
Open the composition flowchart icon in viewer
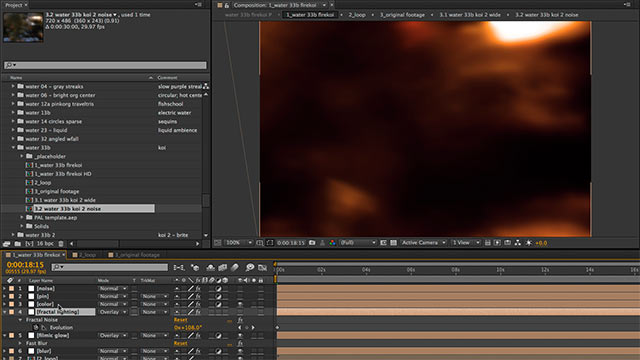(x=518, y=242)
